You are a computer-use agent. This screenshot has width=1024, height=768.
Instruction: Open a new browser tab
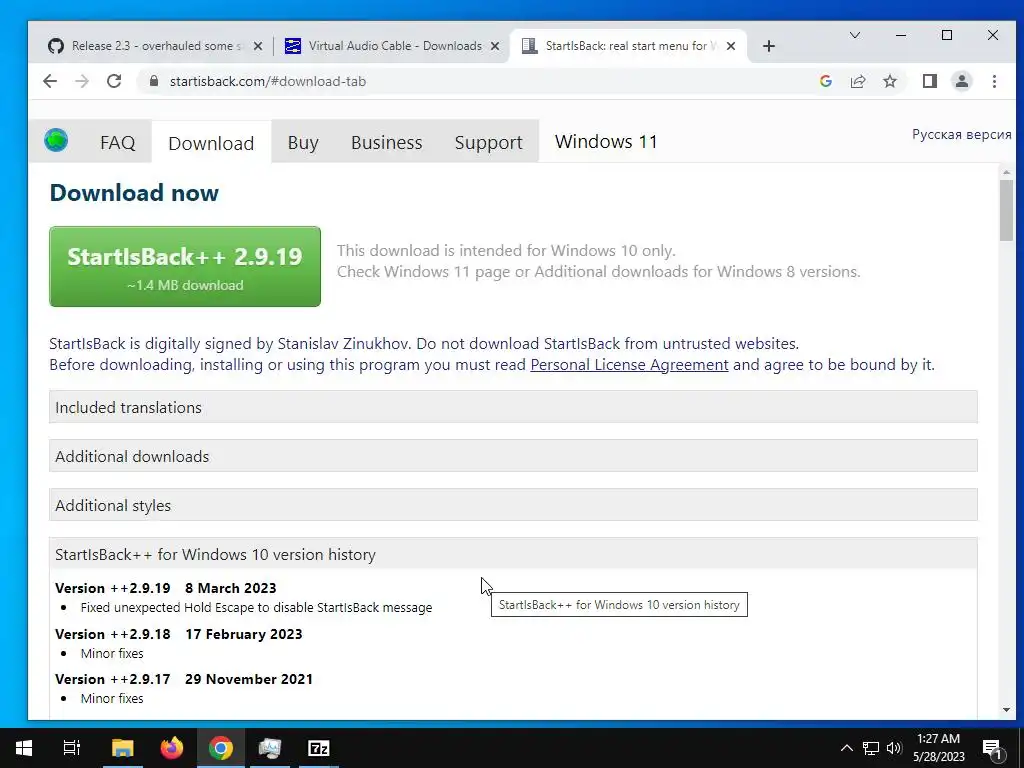(769, 46)
